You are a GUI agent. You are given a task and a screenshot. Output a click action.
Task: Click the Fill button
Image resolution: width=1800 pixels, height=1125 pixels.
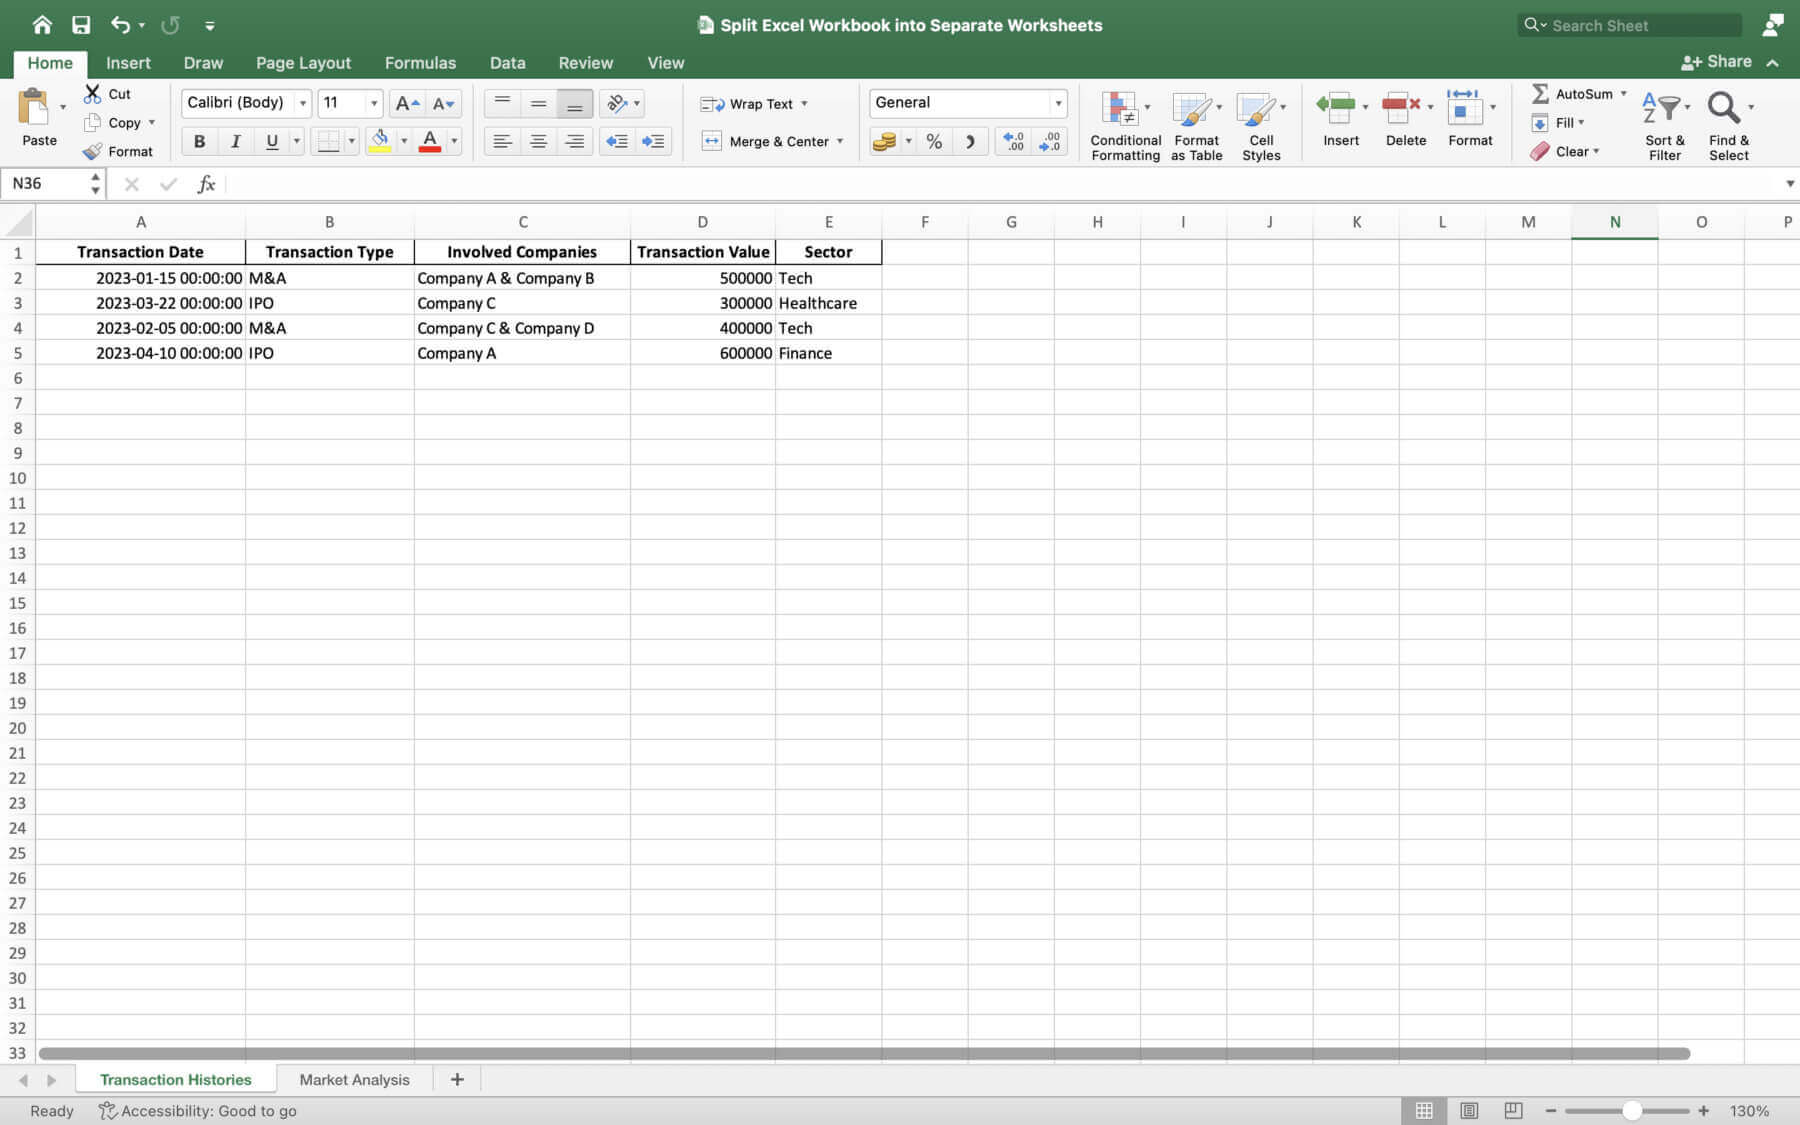[x=1552, y=122]
